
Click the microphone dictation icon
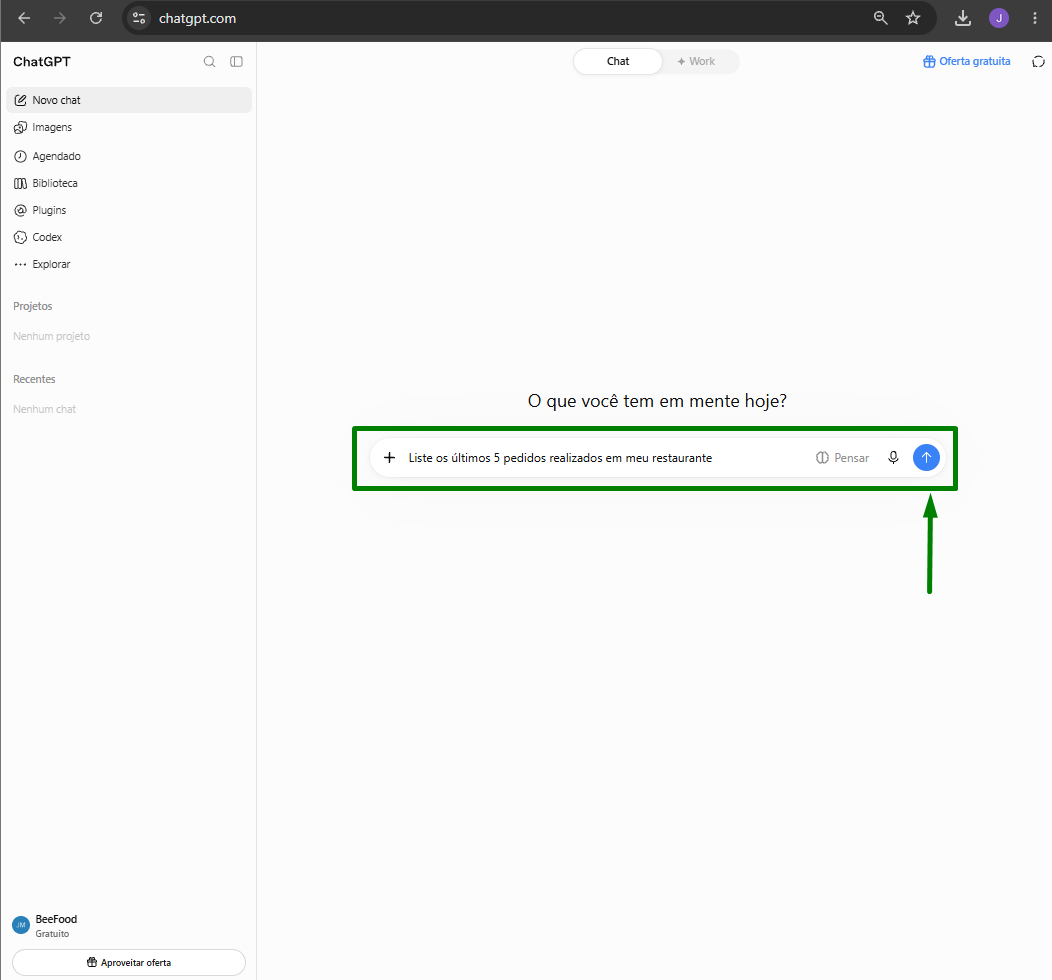pos(893,457)
